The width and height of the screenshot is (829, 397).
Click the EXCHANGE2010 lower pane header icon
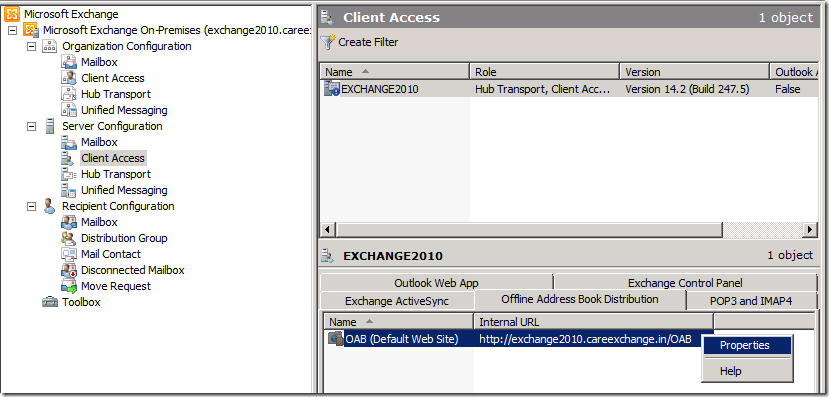[328, 257]
